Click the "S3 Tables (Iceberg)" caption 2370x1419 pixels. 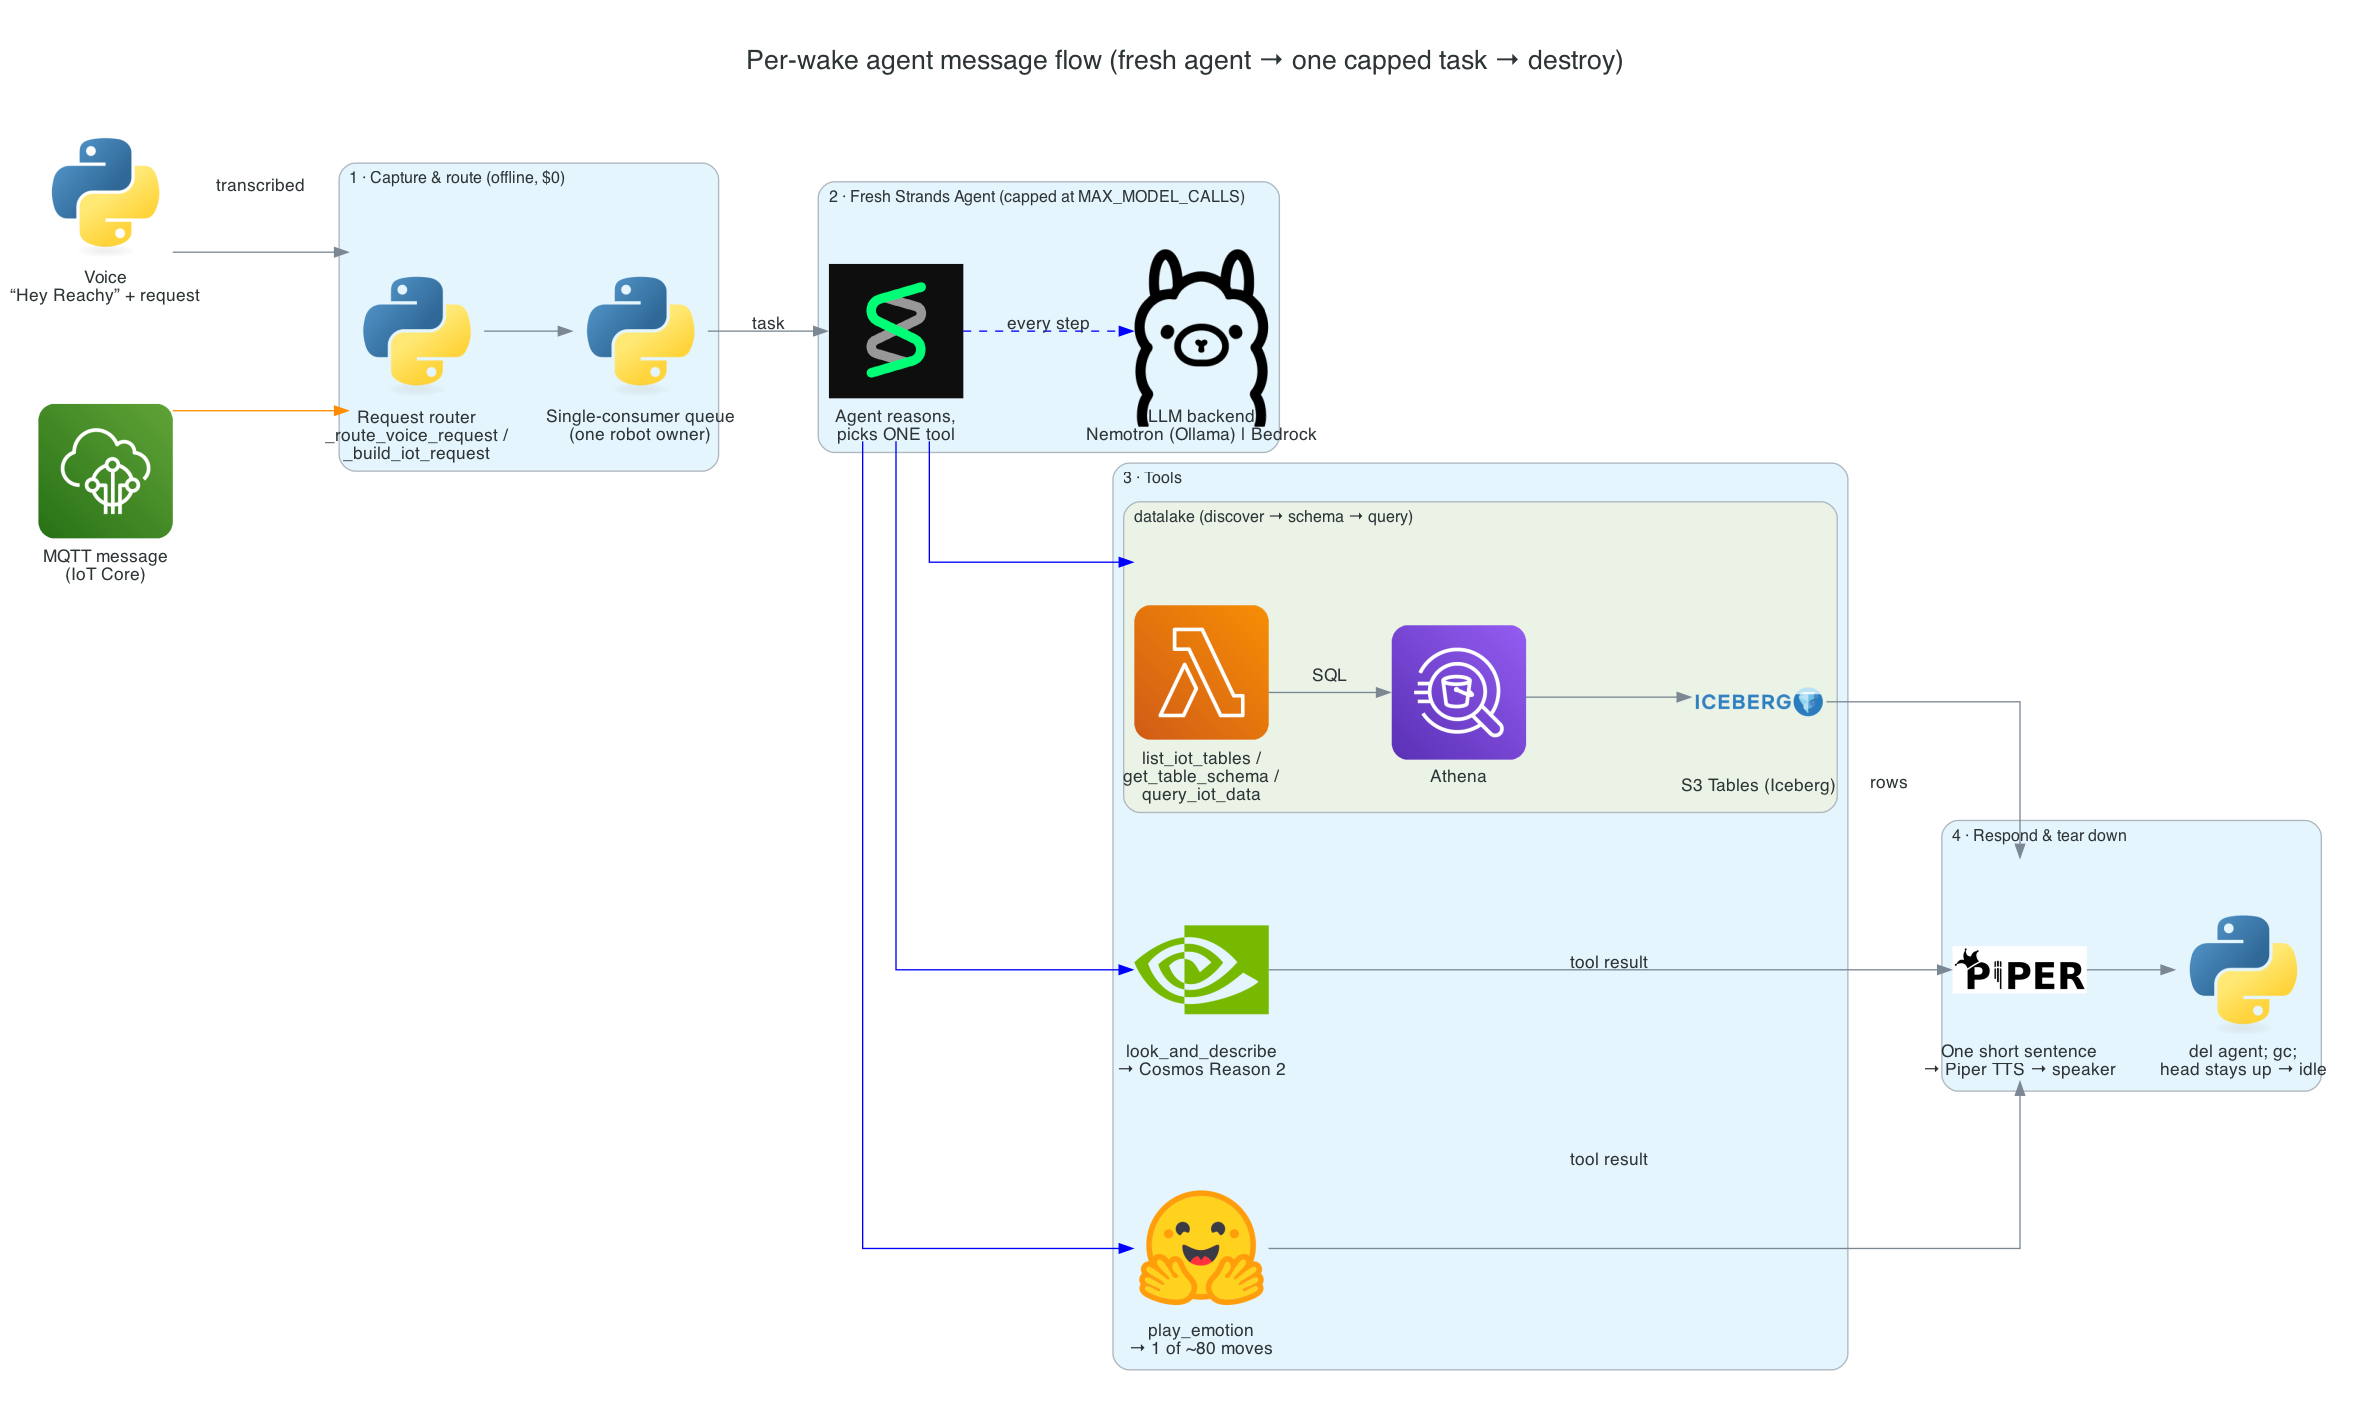pos(1758,785)
